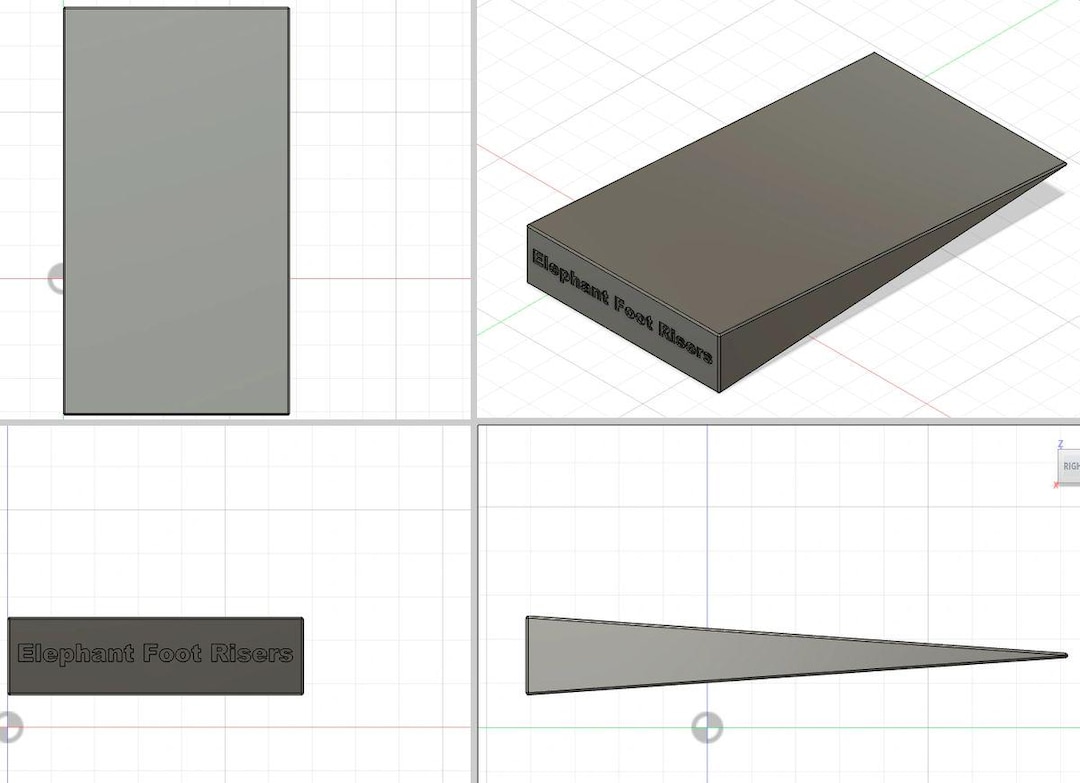Select the wedge's top face in the top view
Image resolution: width=1080 pixels, height=783 pixels.
click(176, 211)
